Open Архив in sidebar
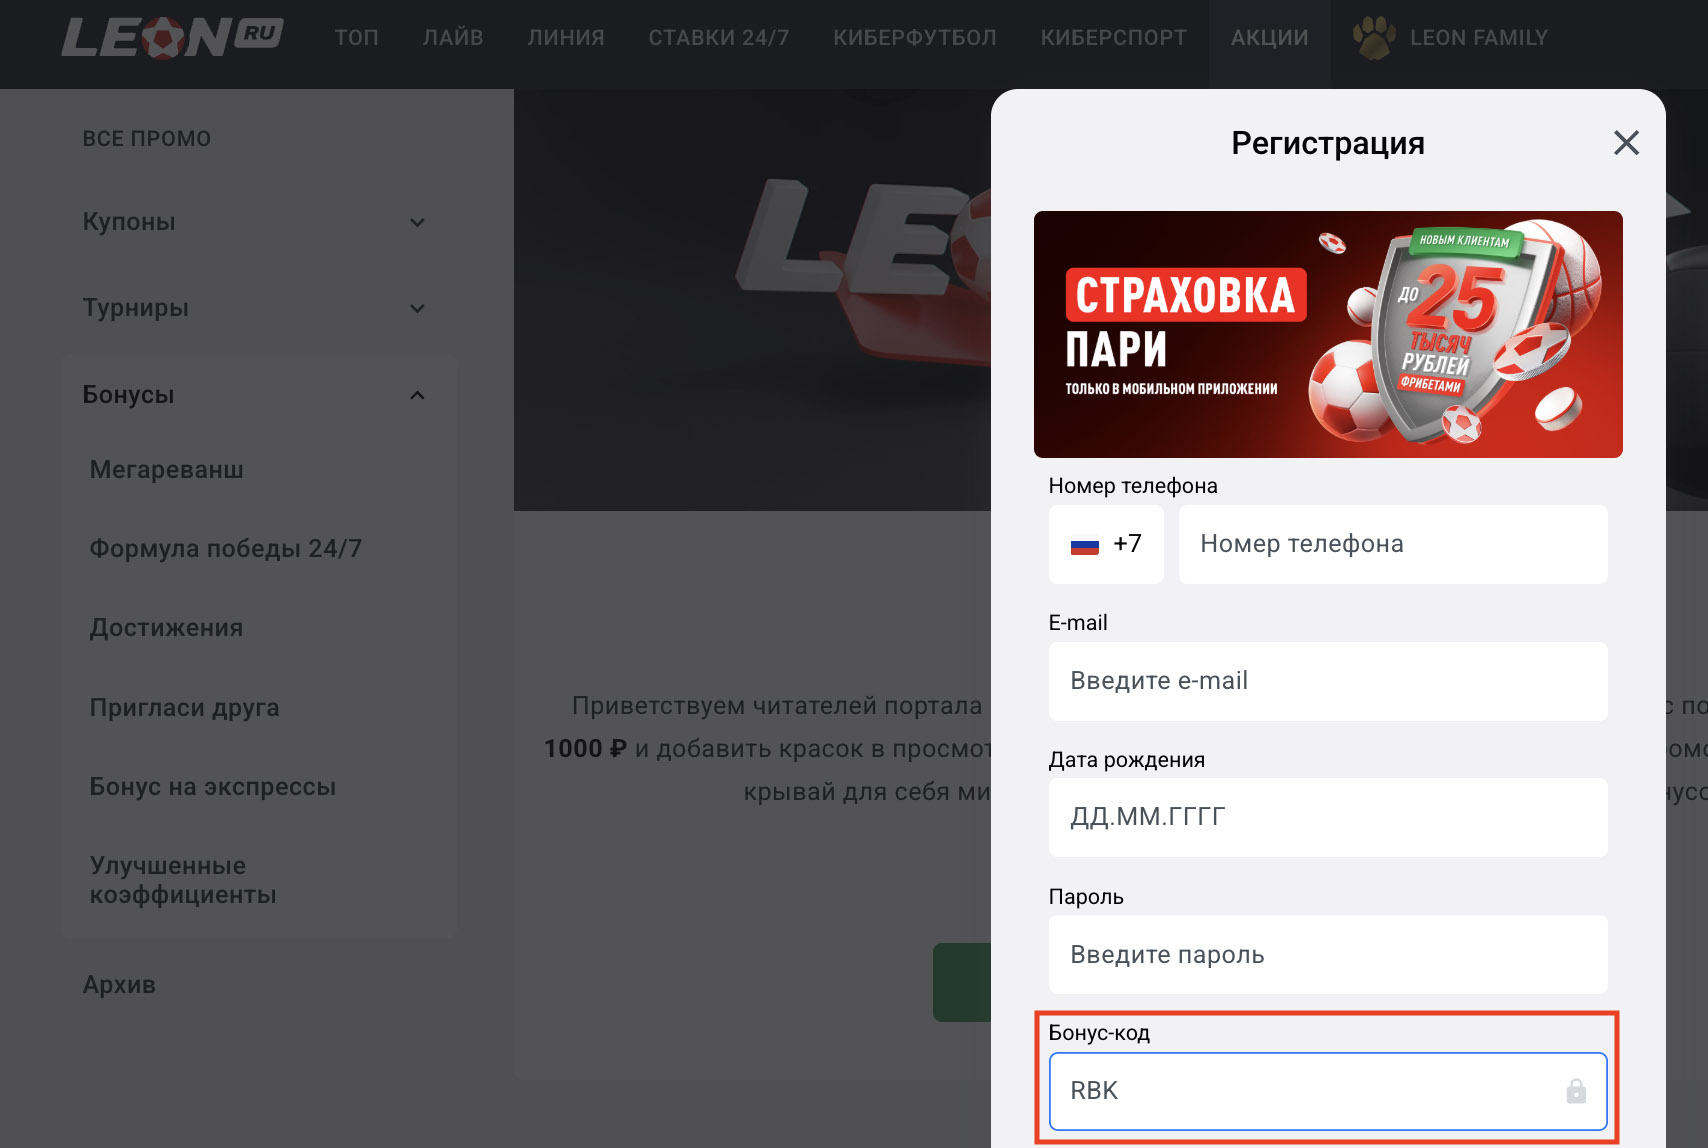The image size is (1708, 1148). coord(119,985)
